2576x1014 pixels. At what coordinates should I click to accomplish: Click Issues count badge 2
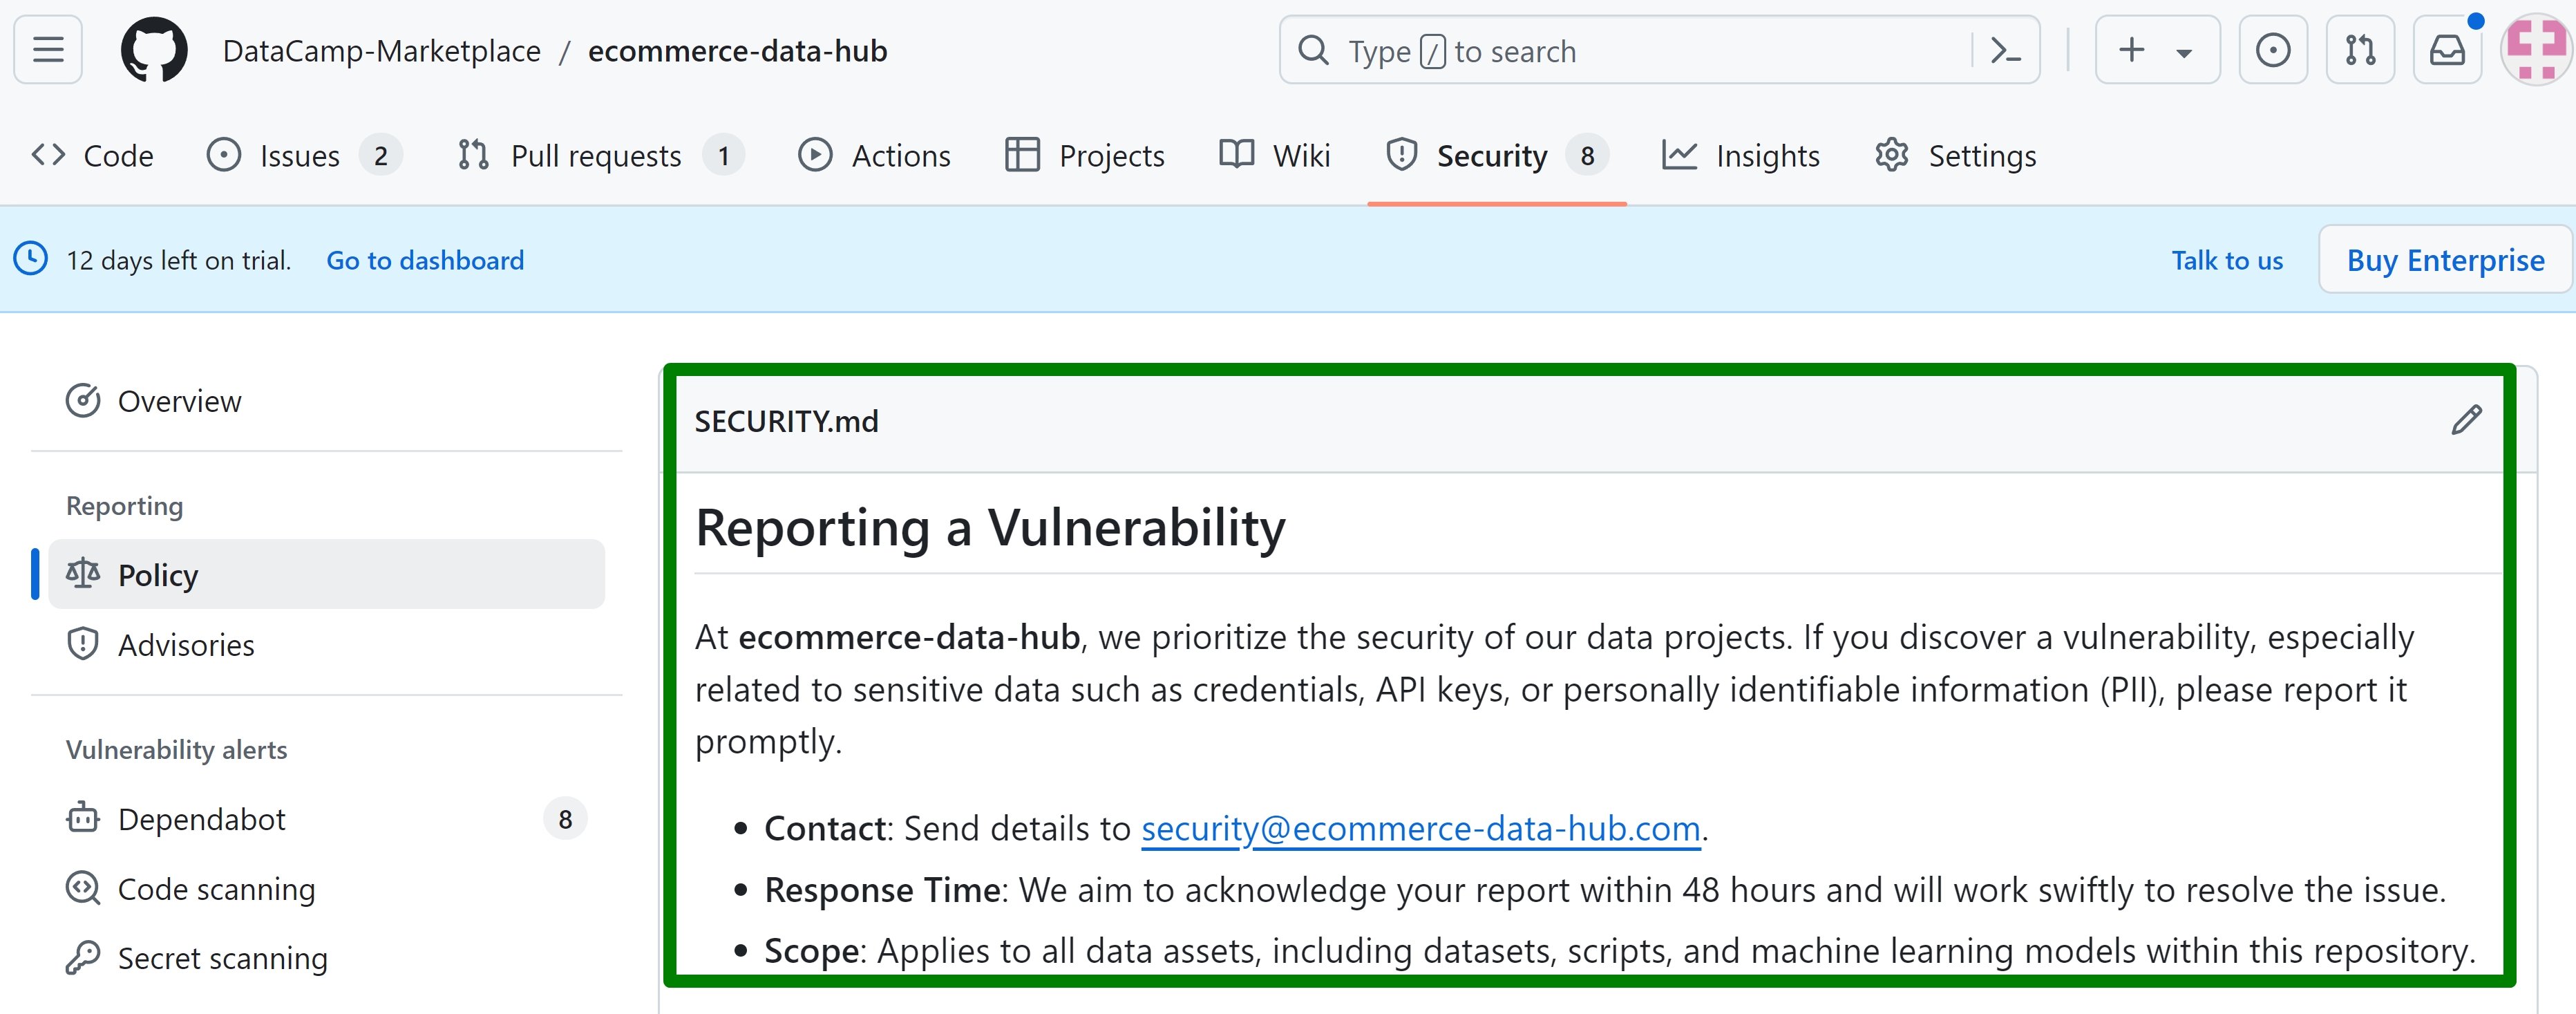[381, 156]
